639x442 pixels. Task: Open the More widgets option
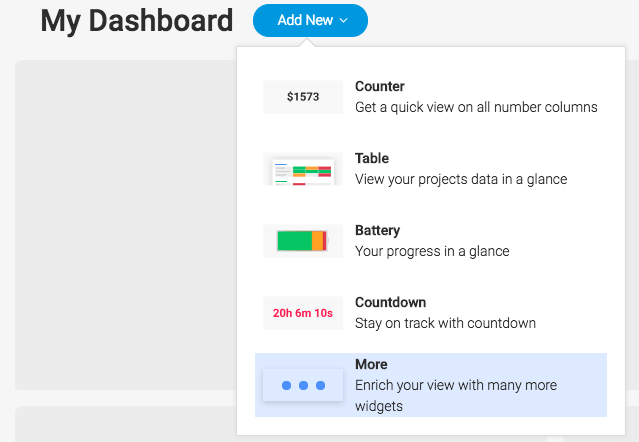click(x=431, y=385)
